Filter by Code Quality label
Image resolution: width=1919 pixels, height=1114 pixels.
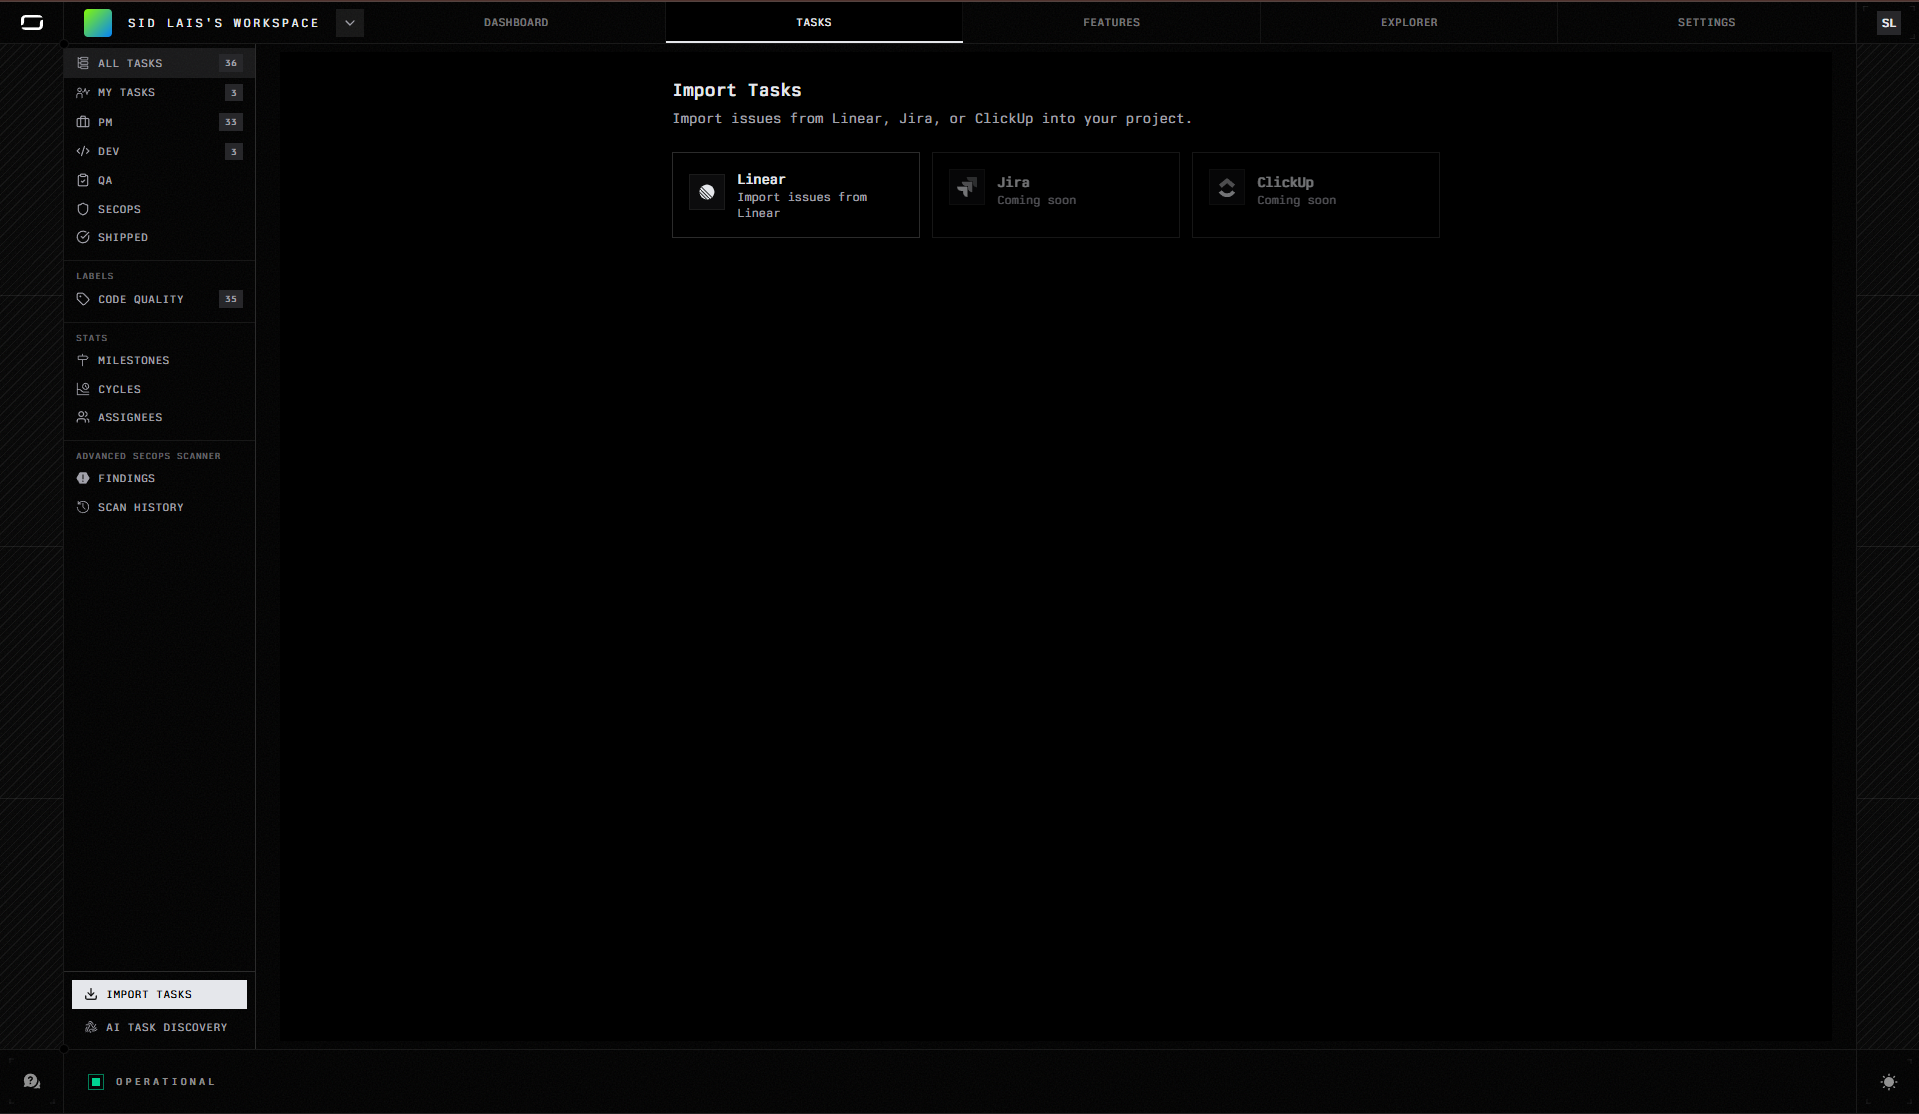pos(140,299)
